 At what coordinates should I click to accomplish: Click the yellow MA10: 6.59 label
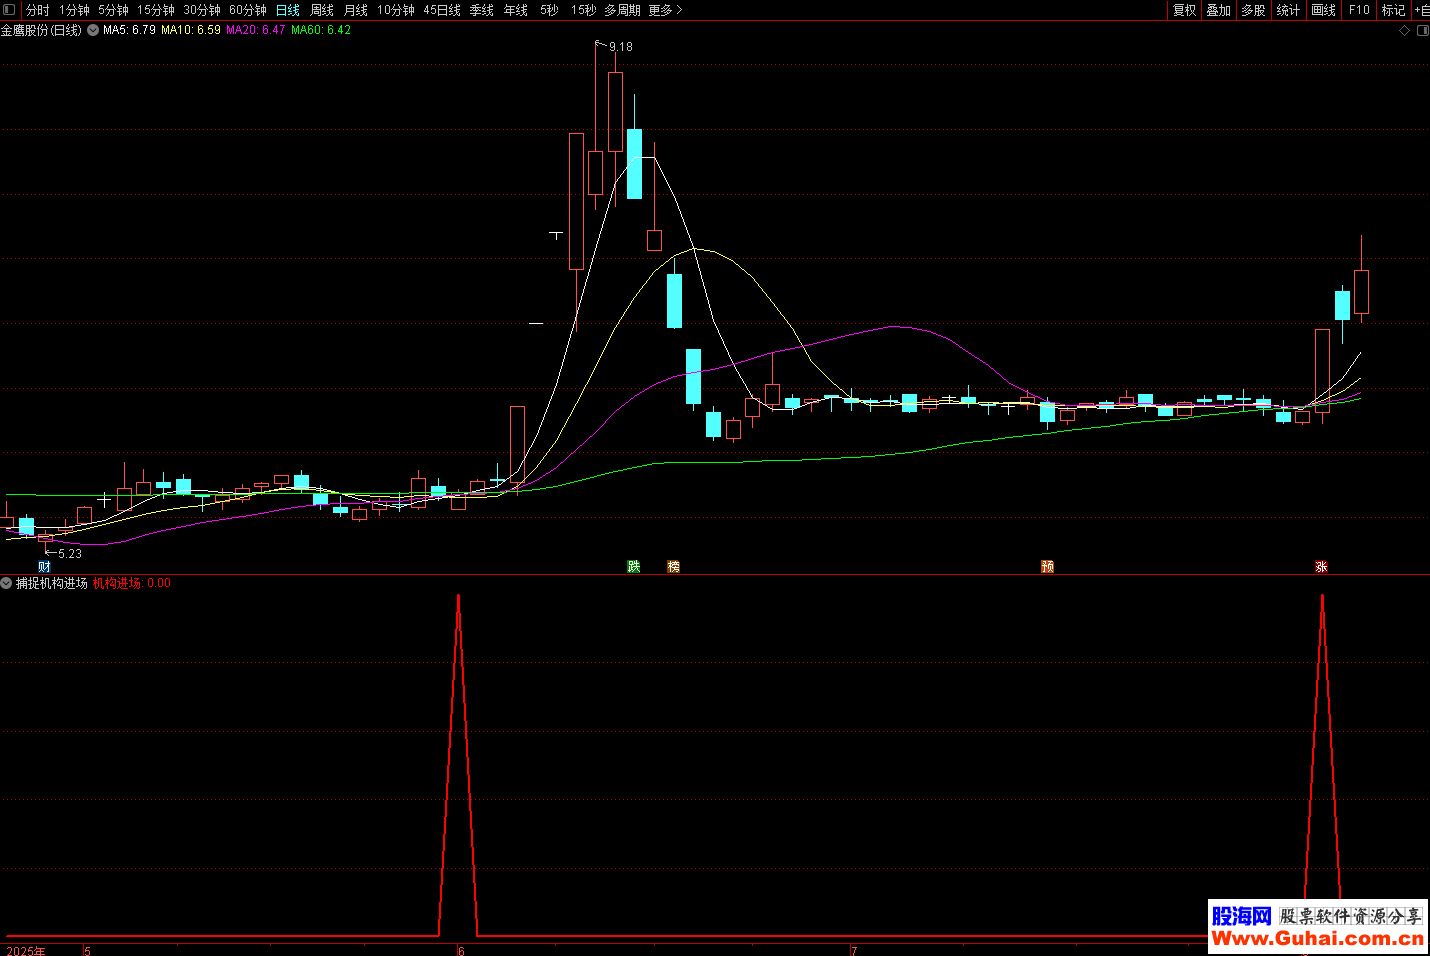pos(191,30)
